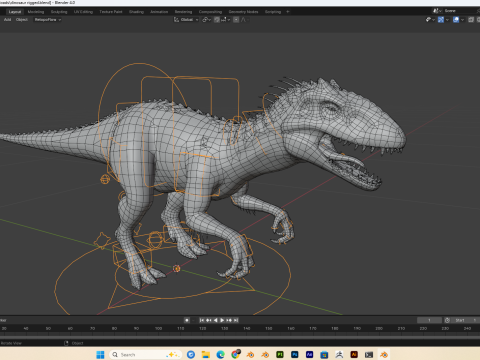
Task: Toggle the preview range clock icon
Action: pos(447,320)
